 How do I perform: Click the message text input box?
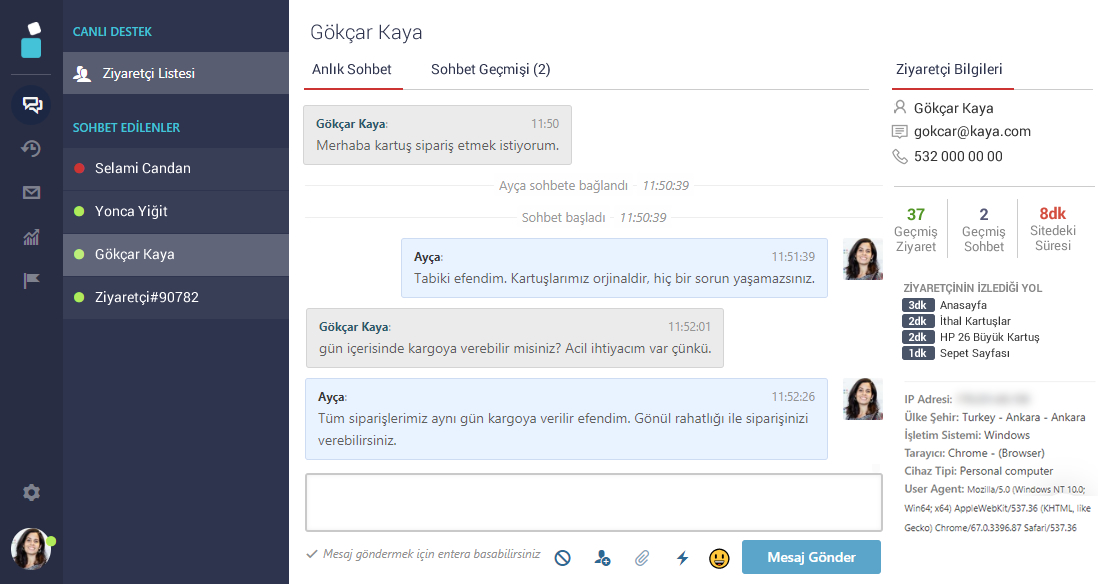coord(593,502)
